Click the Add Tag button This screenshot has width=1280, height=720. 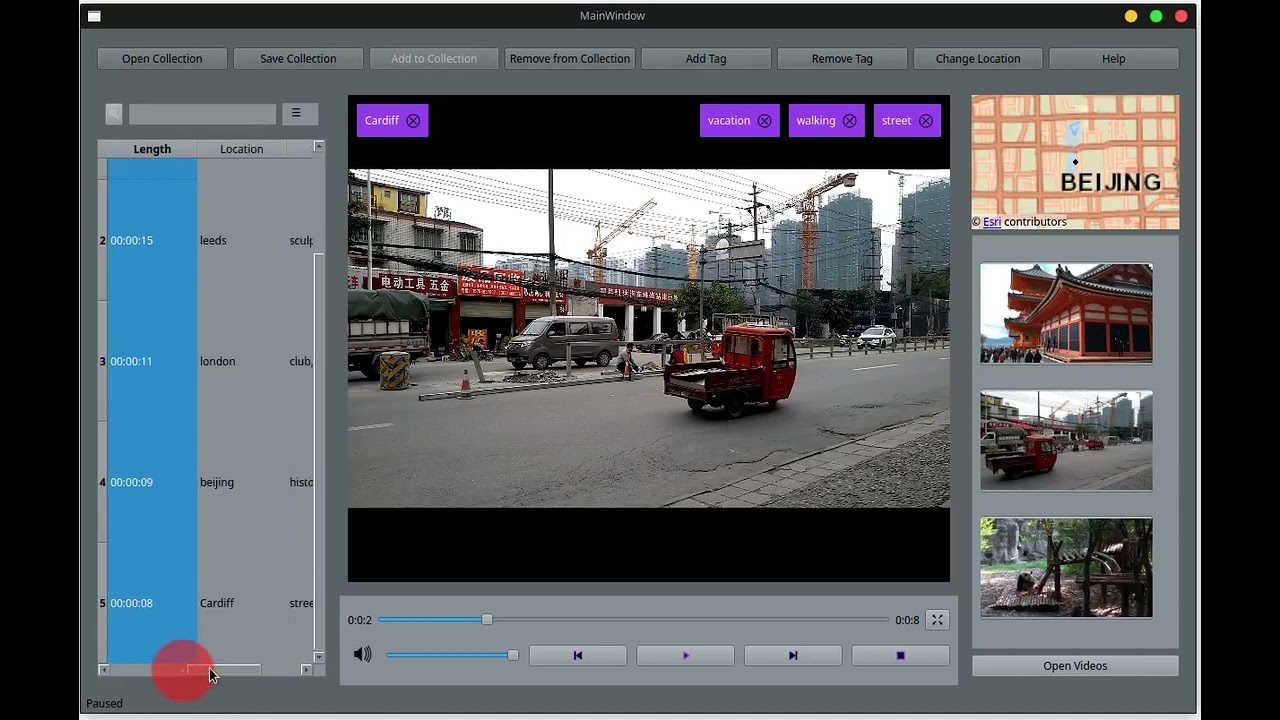pos(706,59)
